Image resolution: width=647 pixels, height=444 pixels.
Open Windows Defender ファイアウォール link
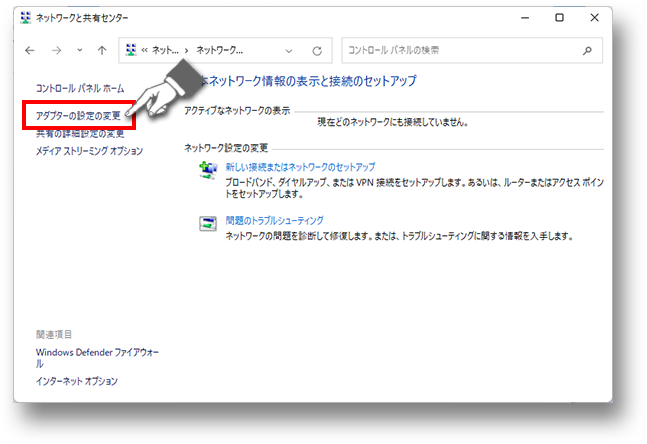97,358
